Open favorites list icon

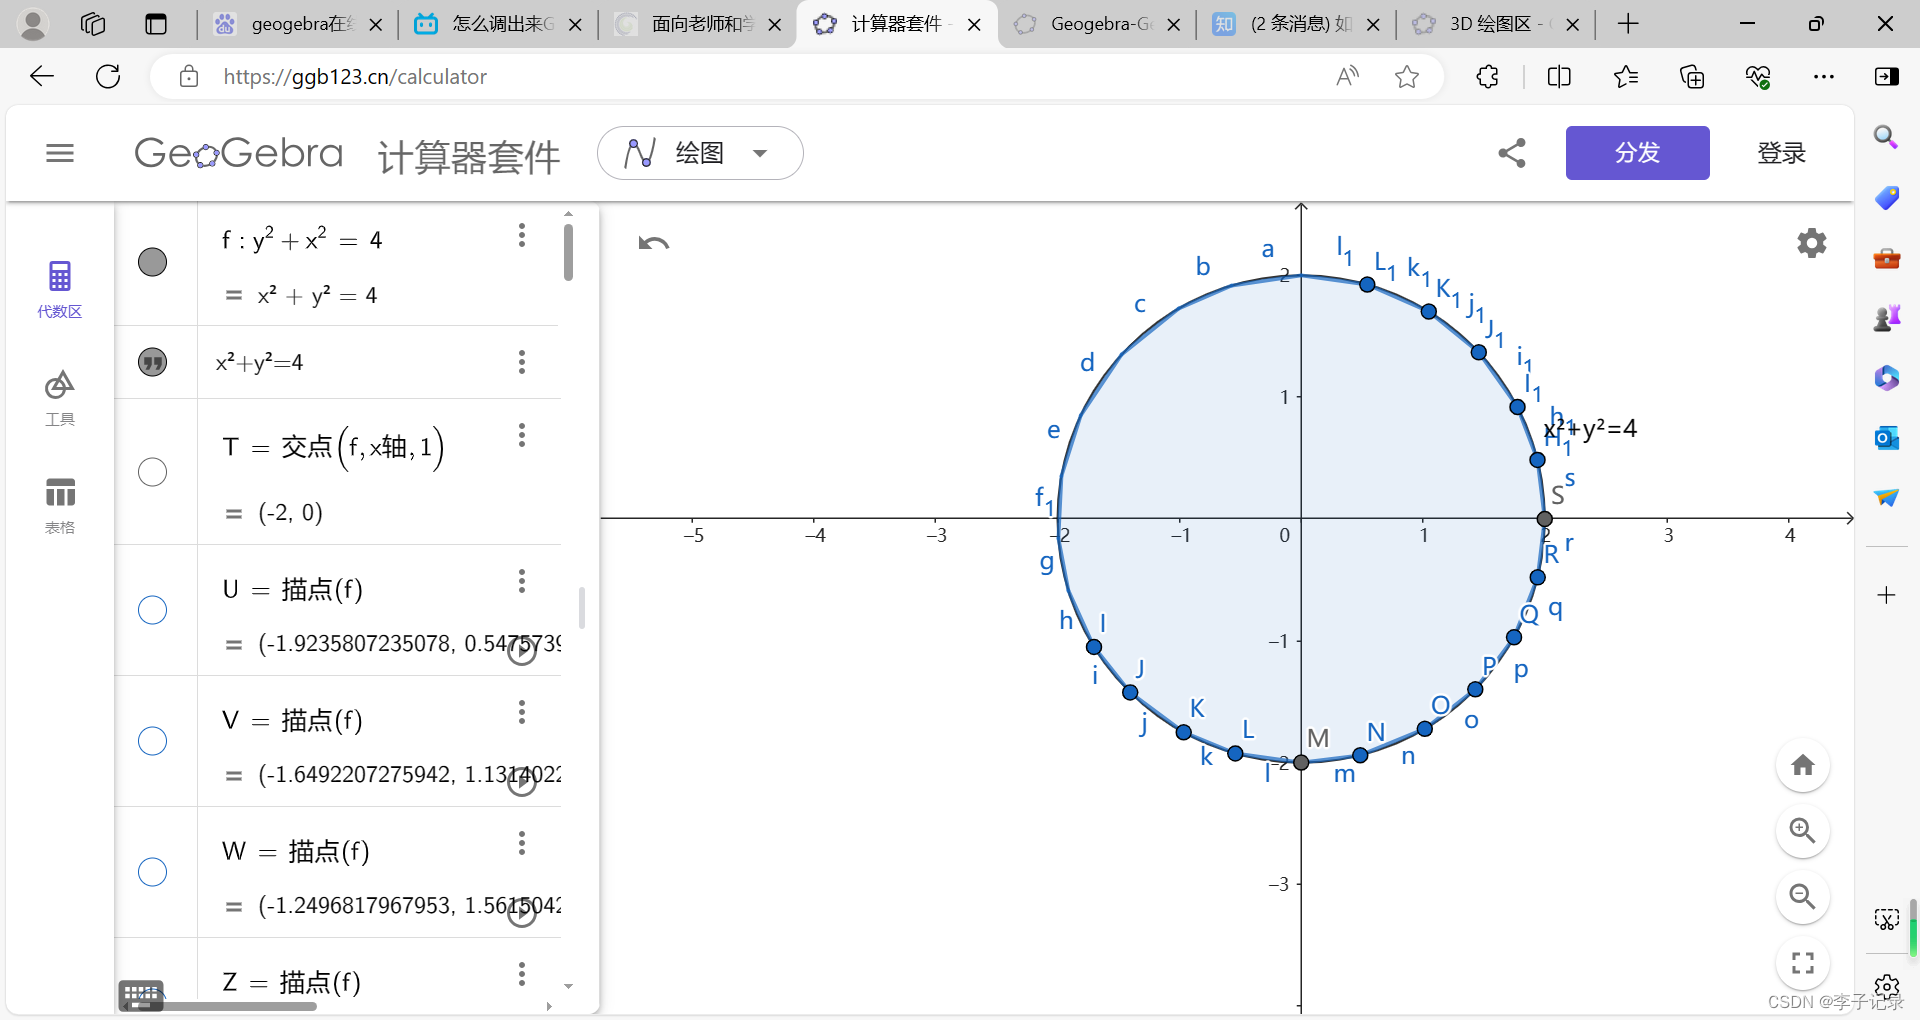[x=1626, y=76]
